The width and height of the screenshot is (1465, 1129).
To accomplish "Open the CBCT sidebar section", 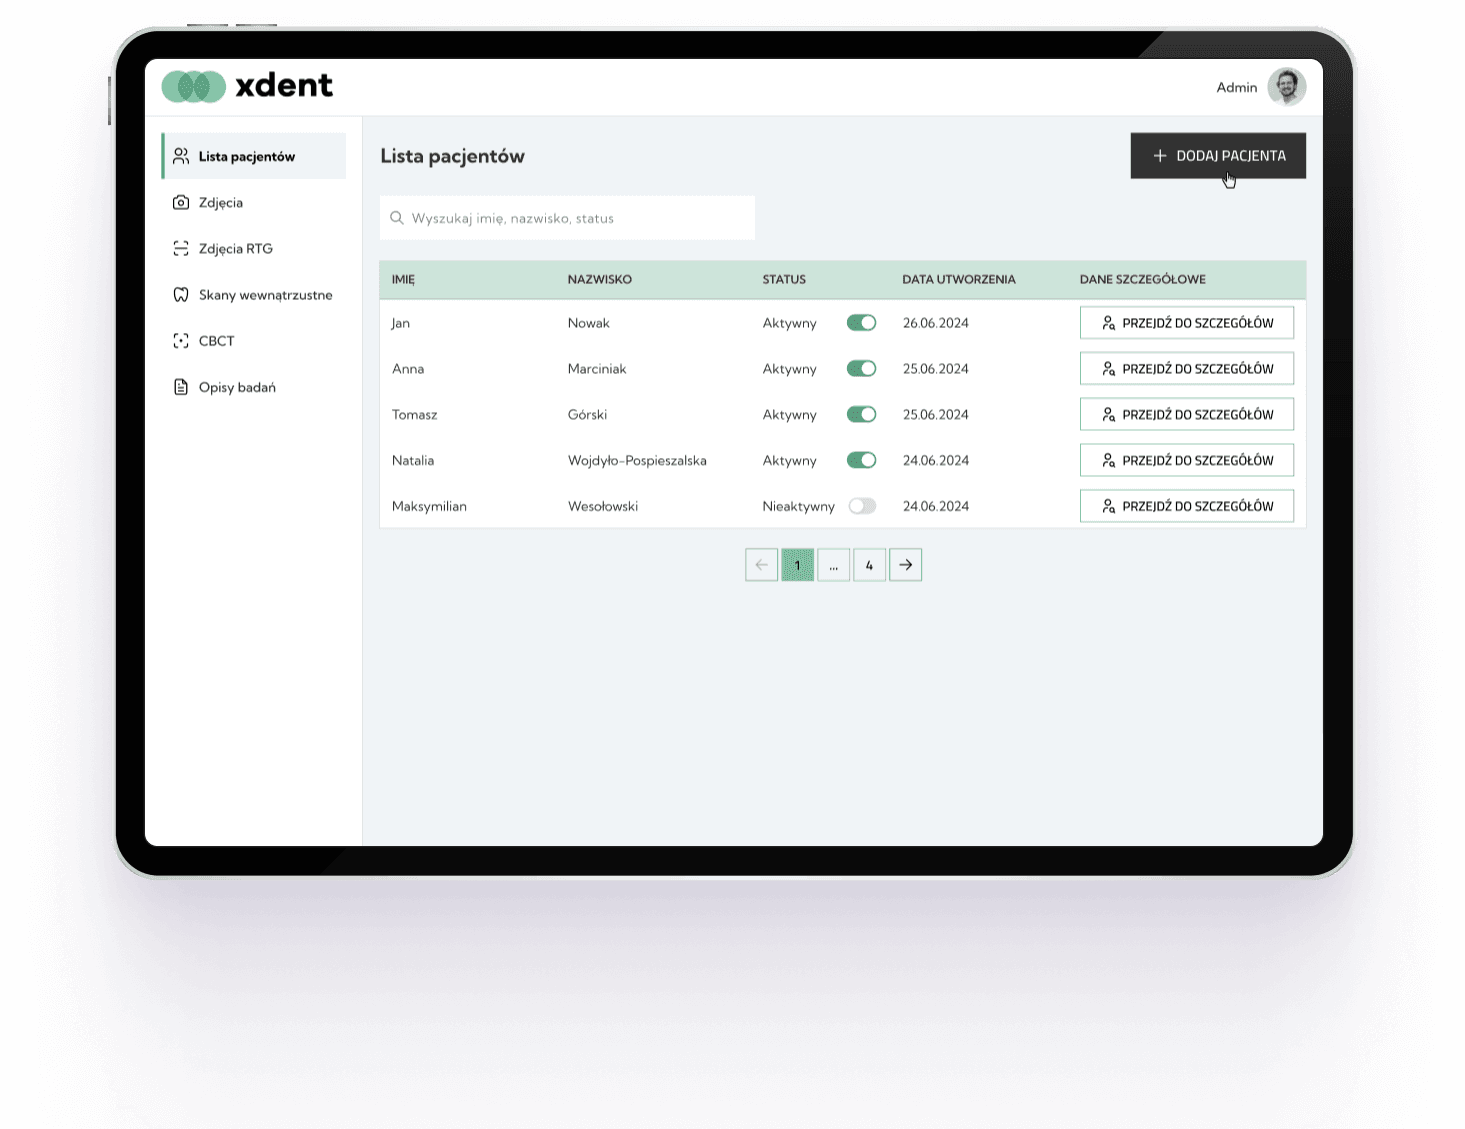I will tap(254, 341).
